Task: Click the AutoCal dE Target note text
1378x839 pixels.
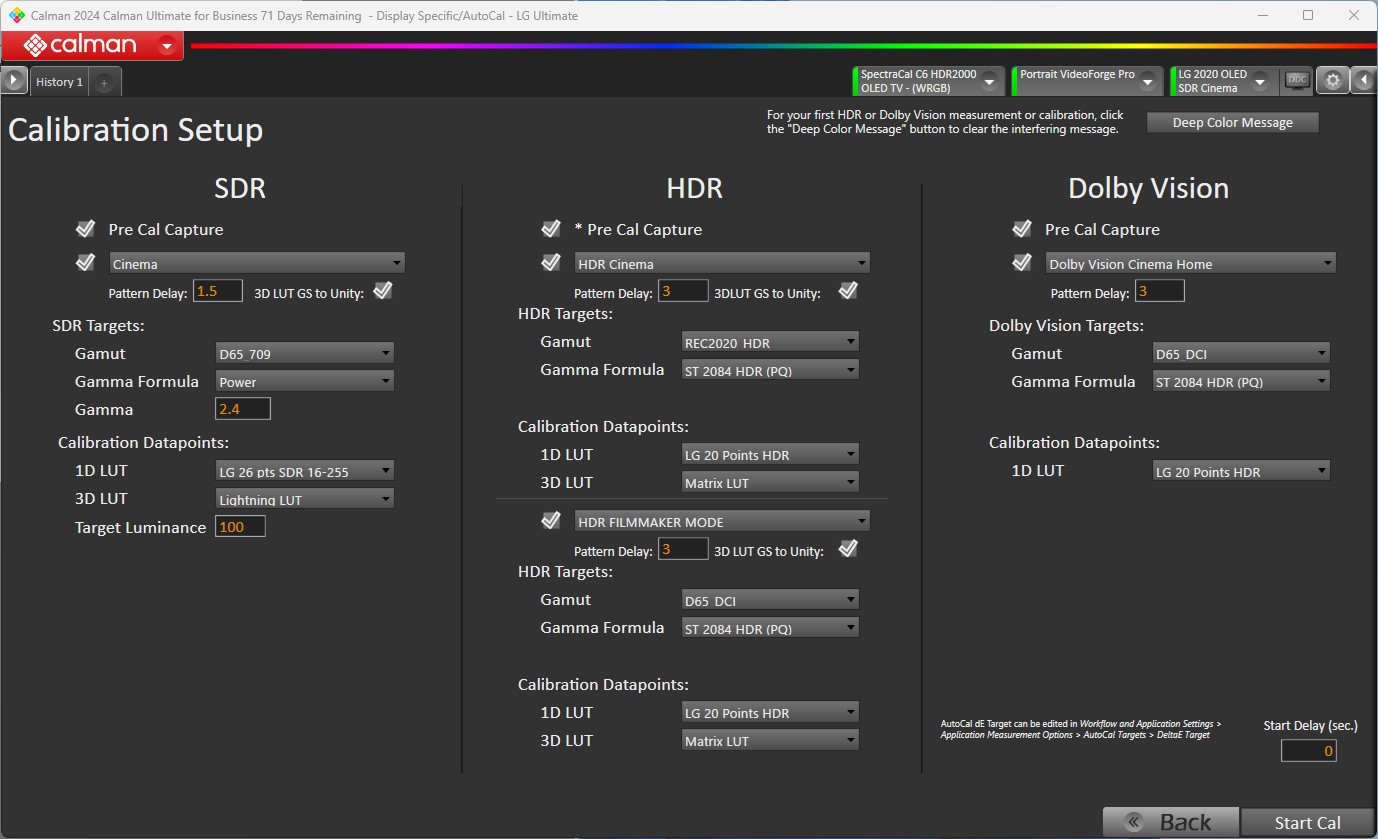Action: tap(1080, 729)
